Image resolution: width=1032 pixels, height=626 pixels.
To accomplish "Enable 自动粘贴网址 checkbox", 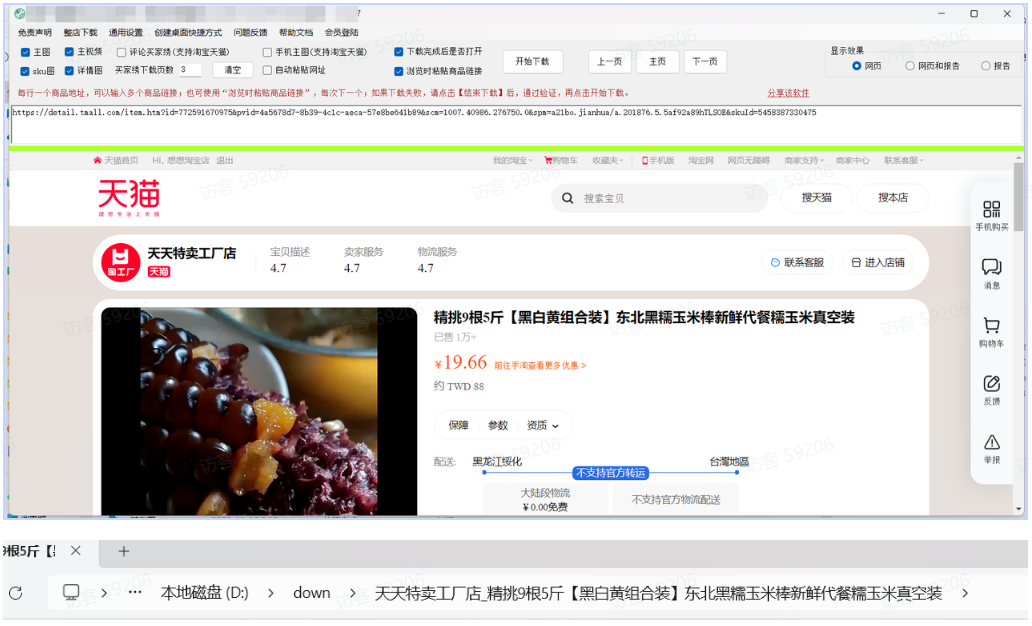I will (267, 70).
